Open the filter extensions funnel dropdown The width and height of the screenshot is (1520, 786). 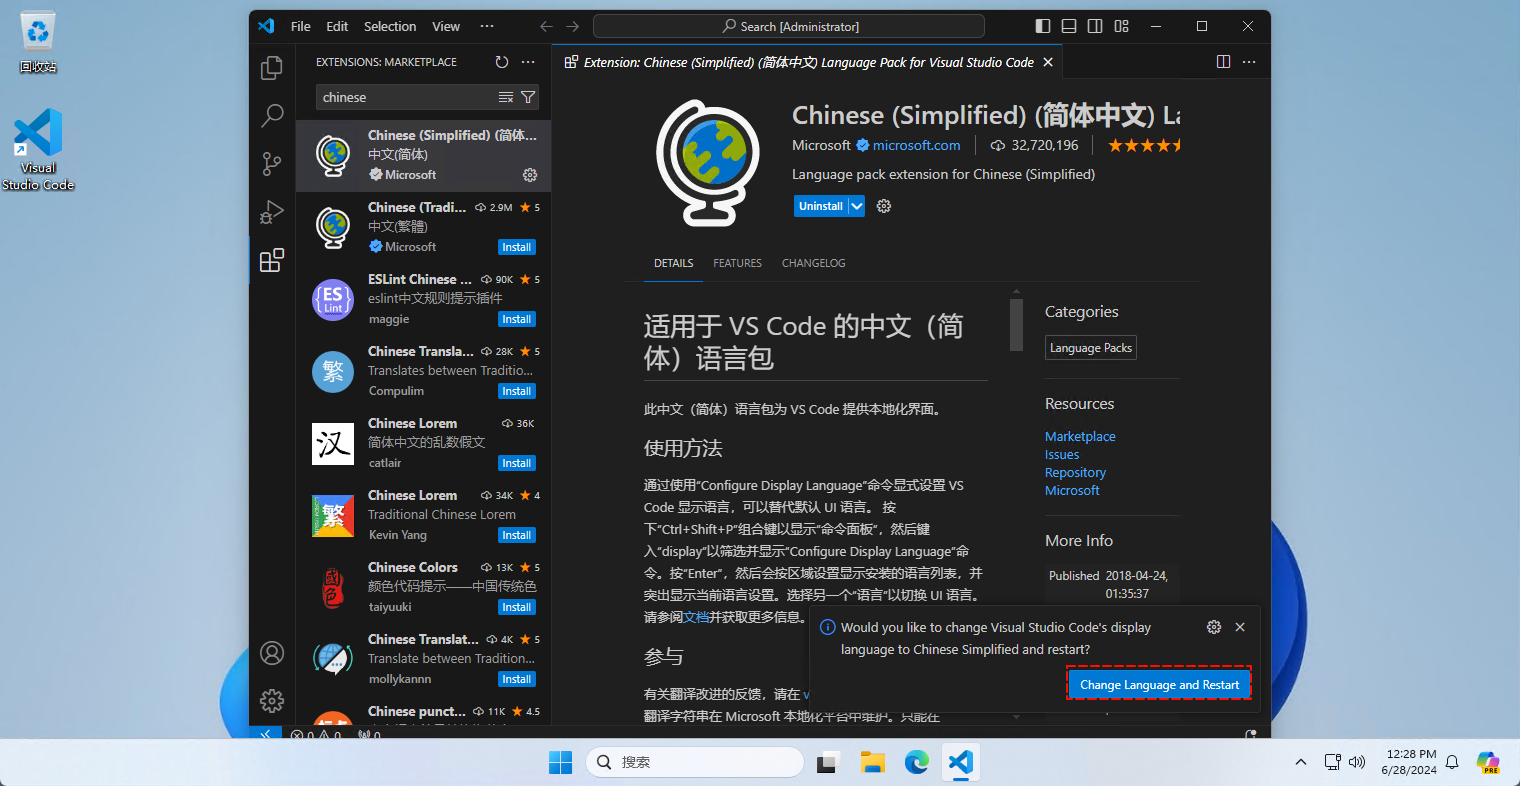pos(528,97)
